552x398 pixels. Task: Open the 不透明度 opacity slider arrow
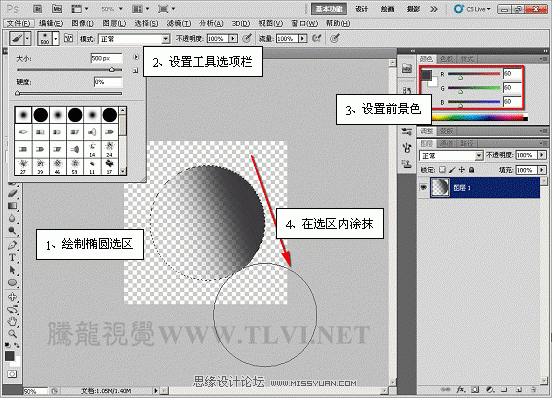click(x=233, y=38)
